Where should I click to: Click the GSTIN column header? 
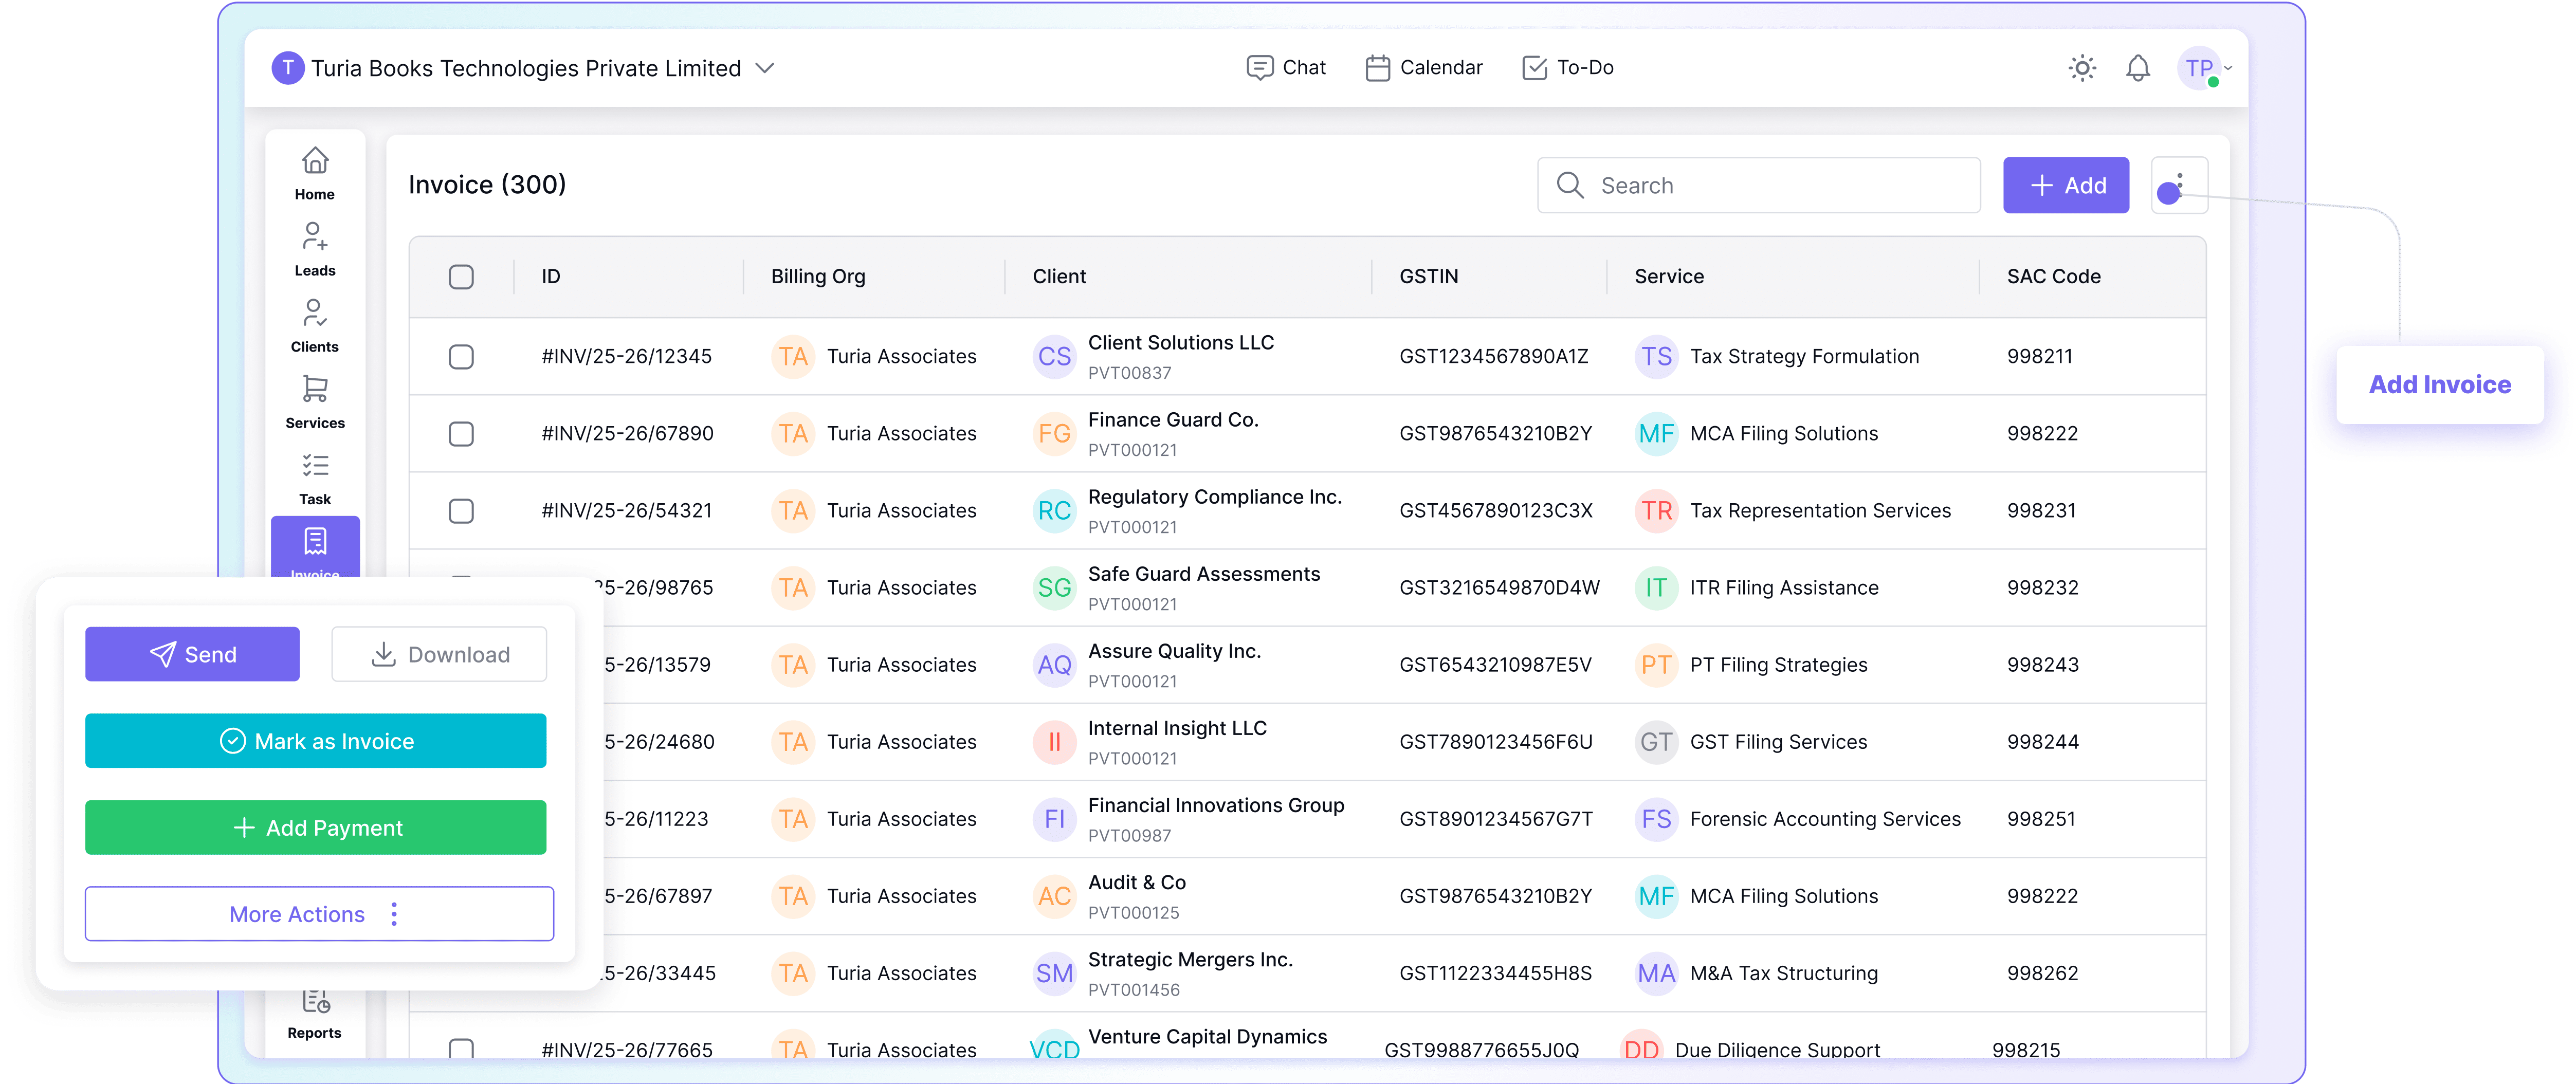coord(1428,276)
